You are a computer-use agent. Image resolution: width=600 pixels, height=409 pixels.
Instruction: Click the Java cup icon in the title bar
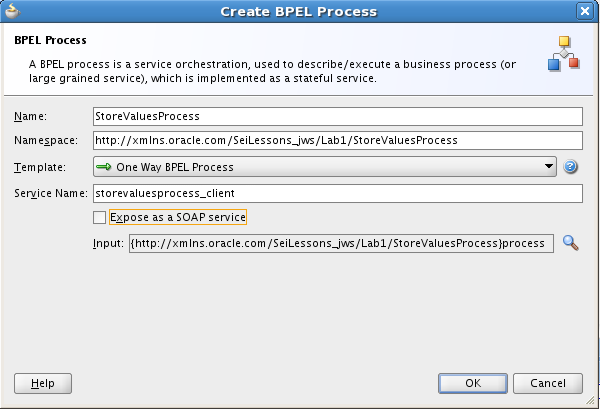point(12,11)
